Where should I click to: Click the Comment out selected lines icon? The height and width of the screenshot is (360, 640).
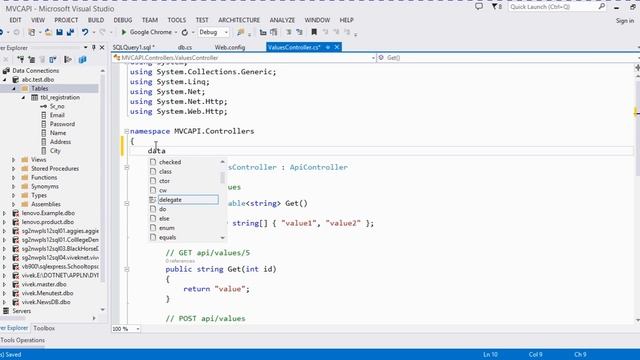pos(289,32)
